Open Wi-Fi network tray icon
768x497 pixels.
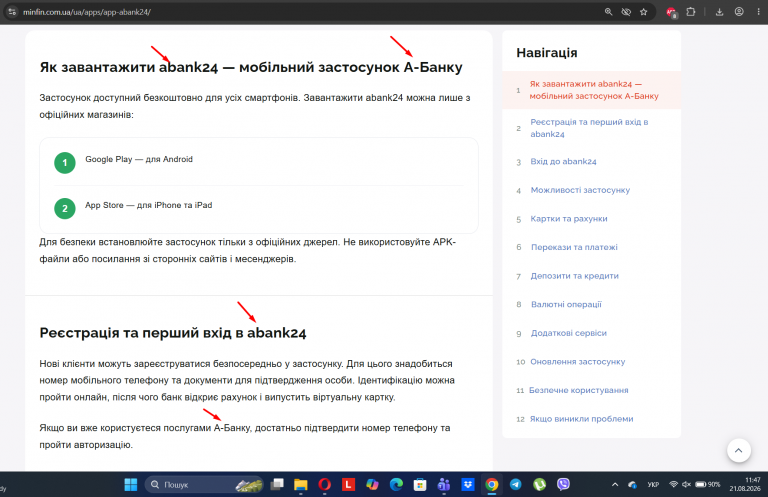673,484
